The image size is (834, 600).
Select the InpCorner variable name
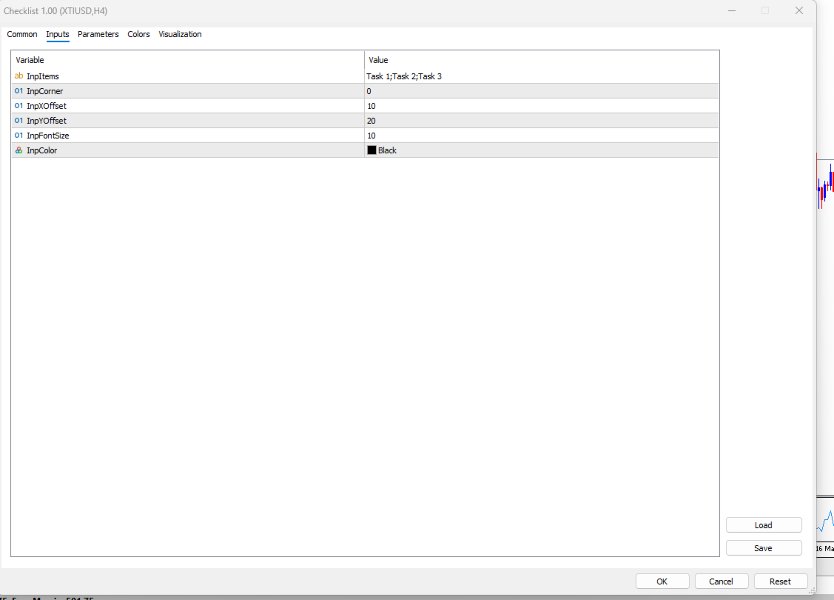(45, 91)
